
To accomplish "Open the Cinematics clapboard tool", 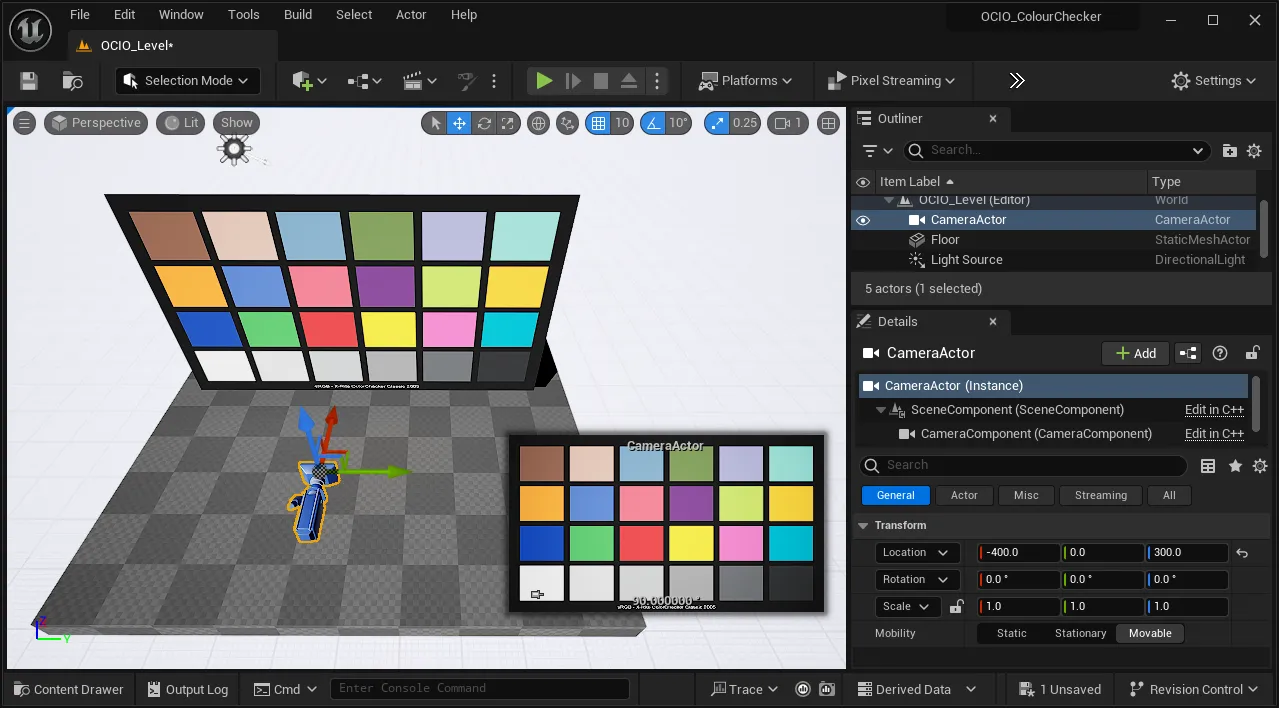I will [x=414, y=81].
